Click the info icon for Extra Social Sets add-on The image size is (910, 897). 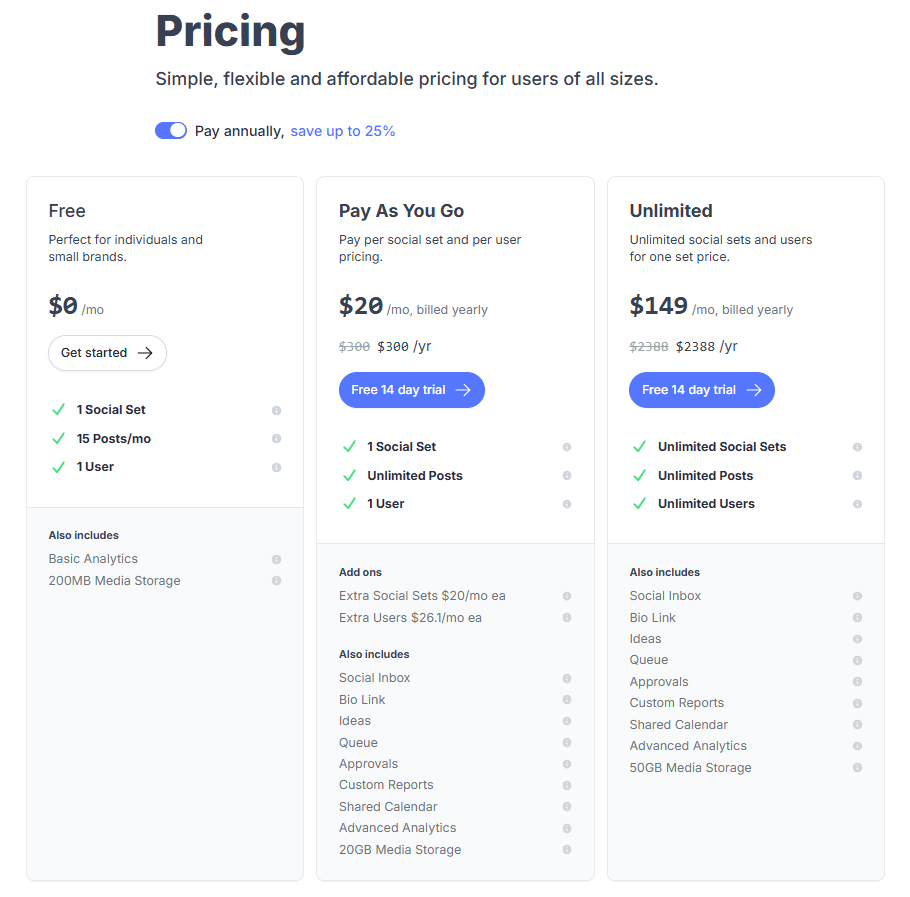[567, 596]
